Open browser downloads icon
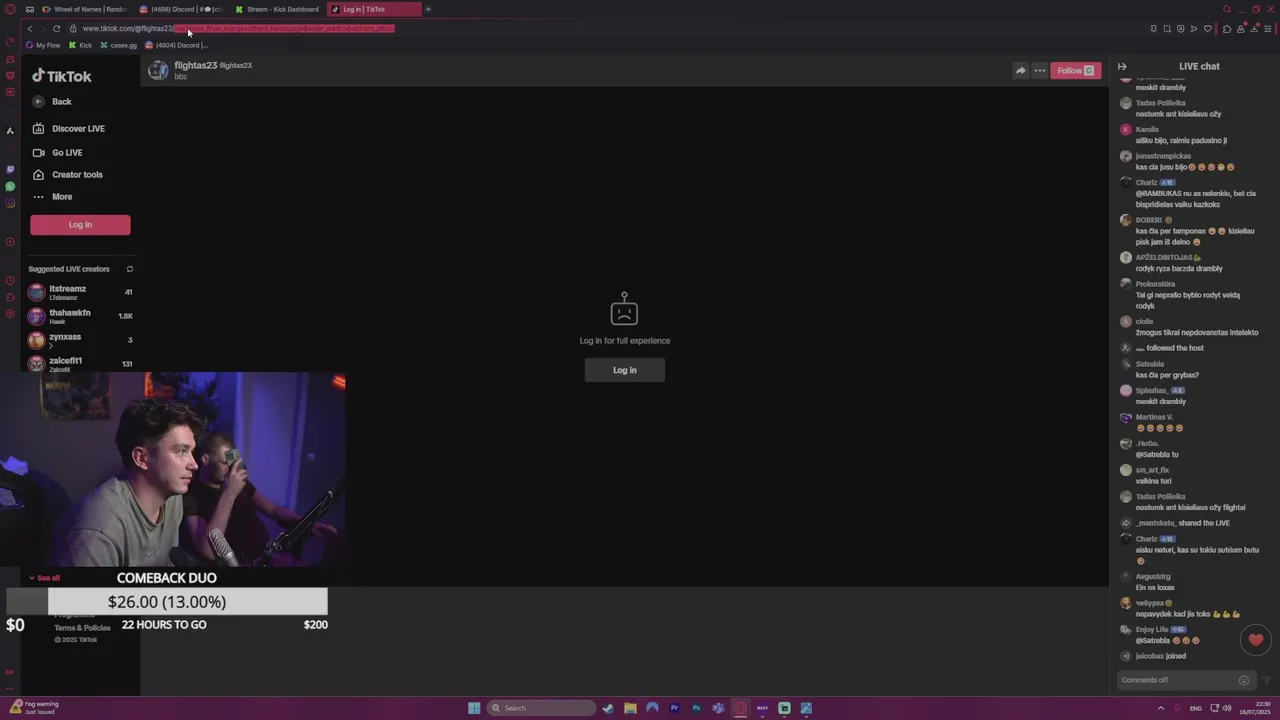 pyautogui.click(x=1254, y=29)
